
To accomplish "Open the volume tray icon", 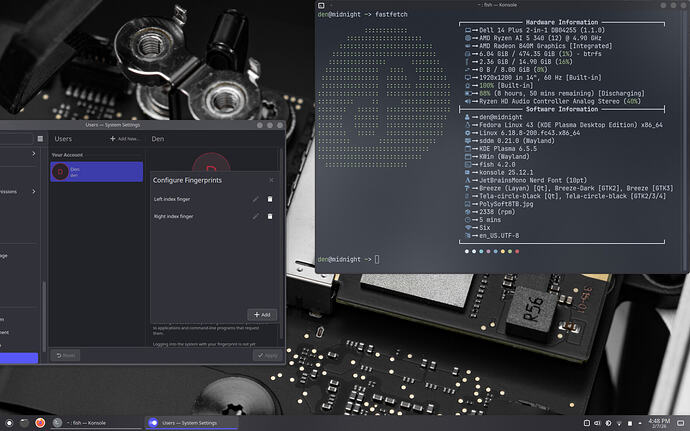I will 597,423.
